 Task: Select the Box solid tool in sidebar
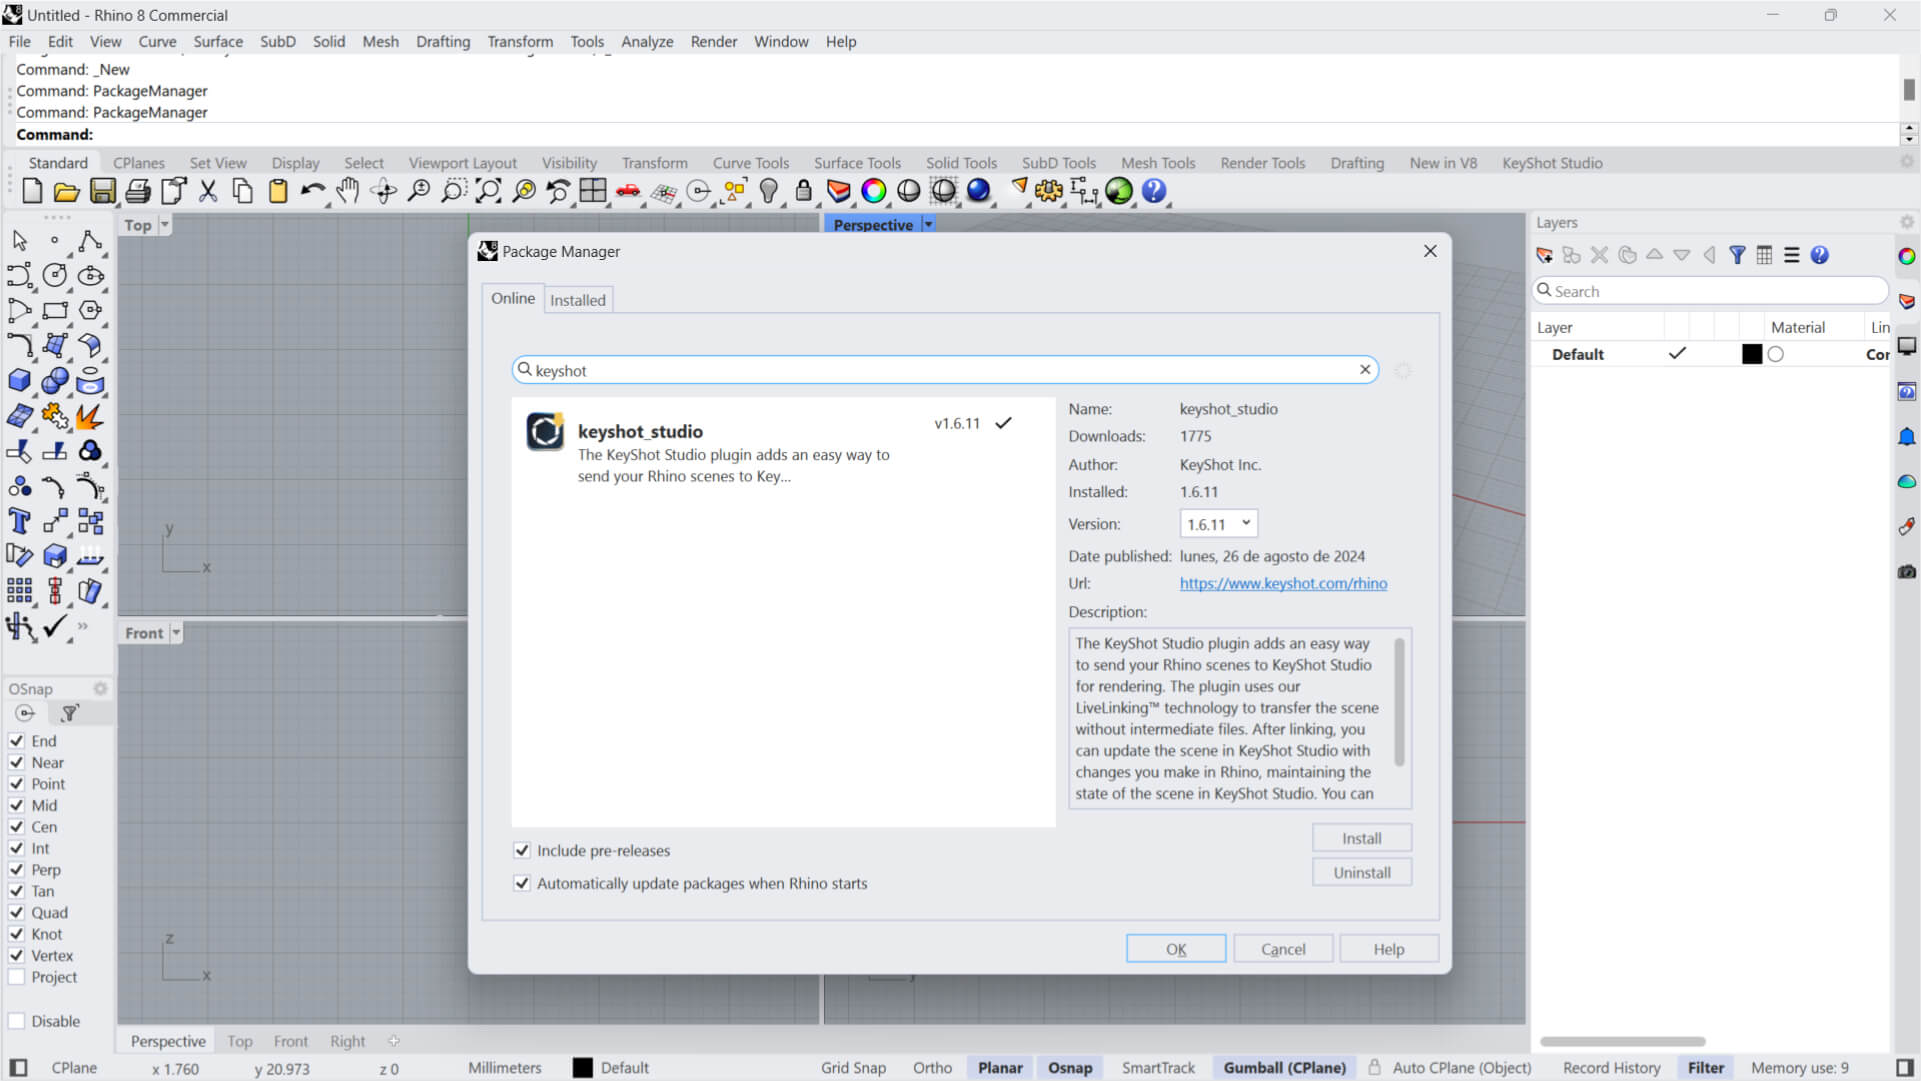(19, 381)
